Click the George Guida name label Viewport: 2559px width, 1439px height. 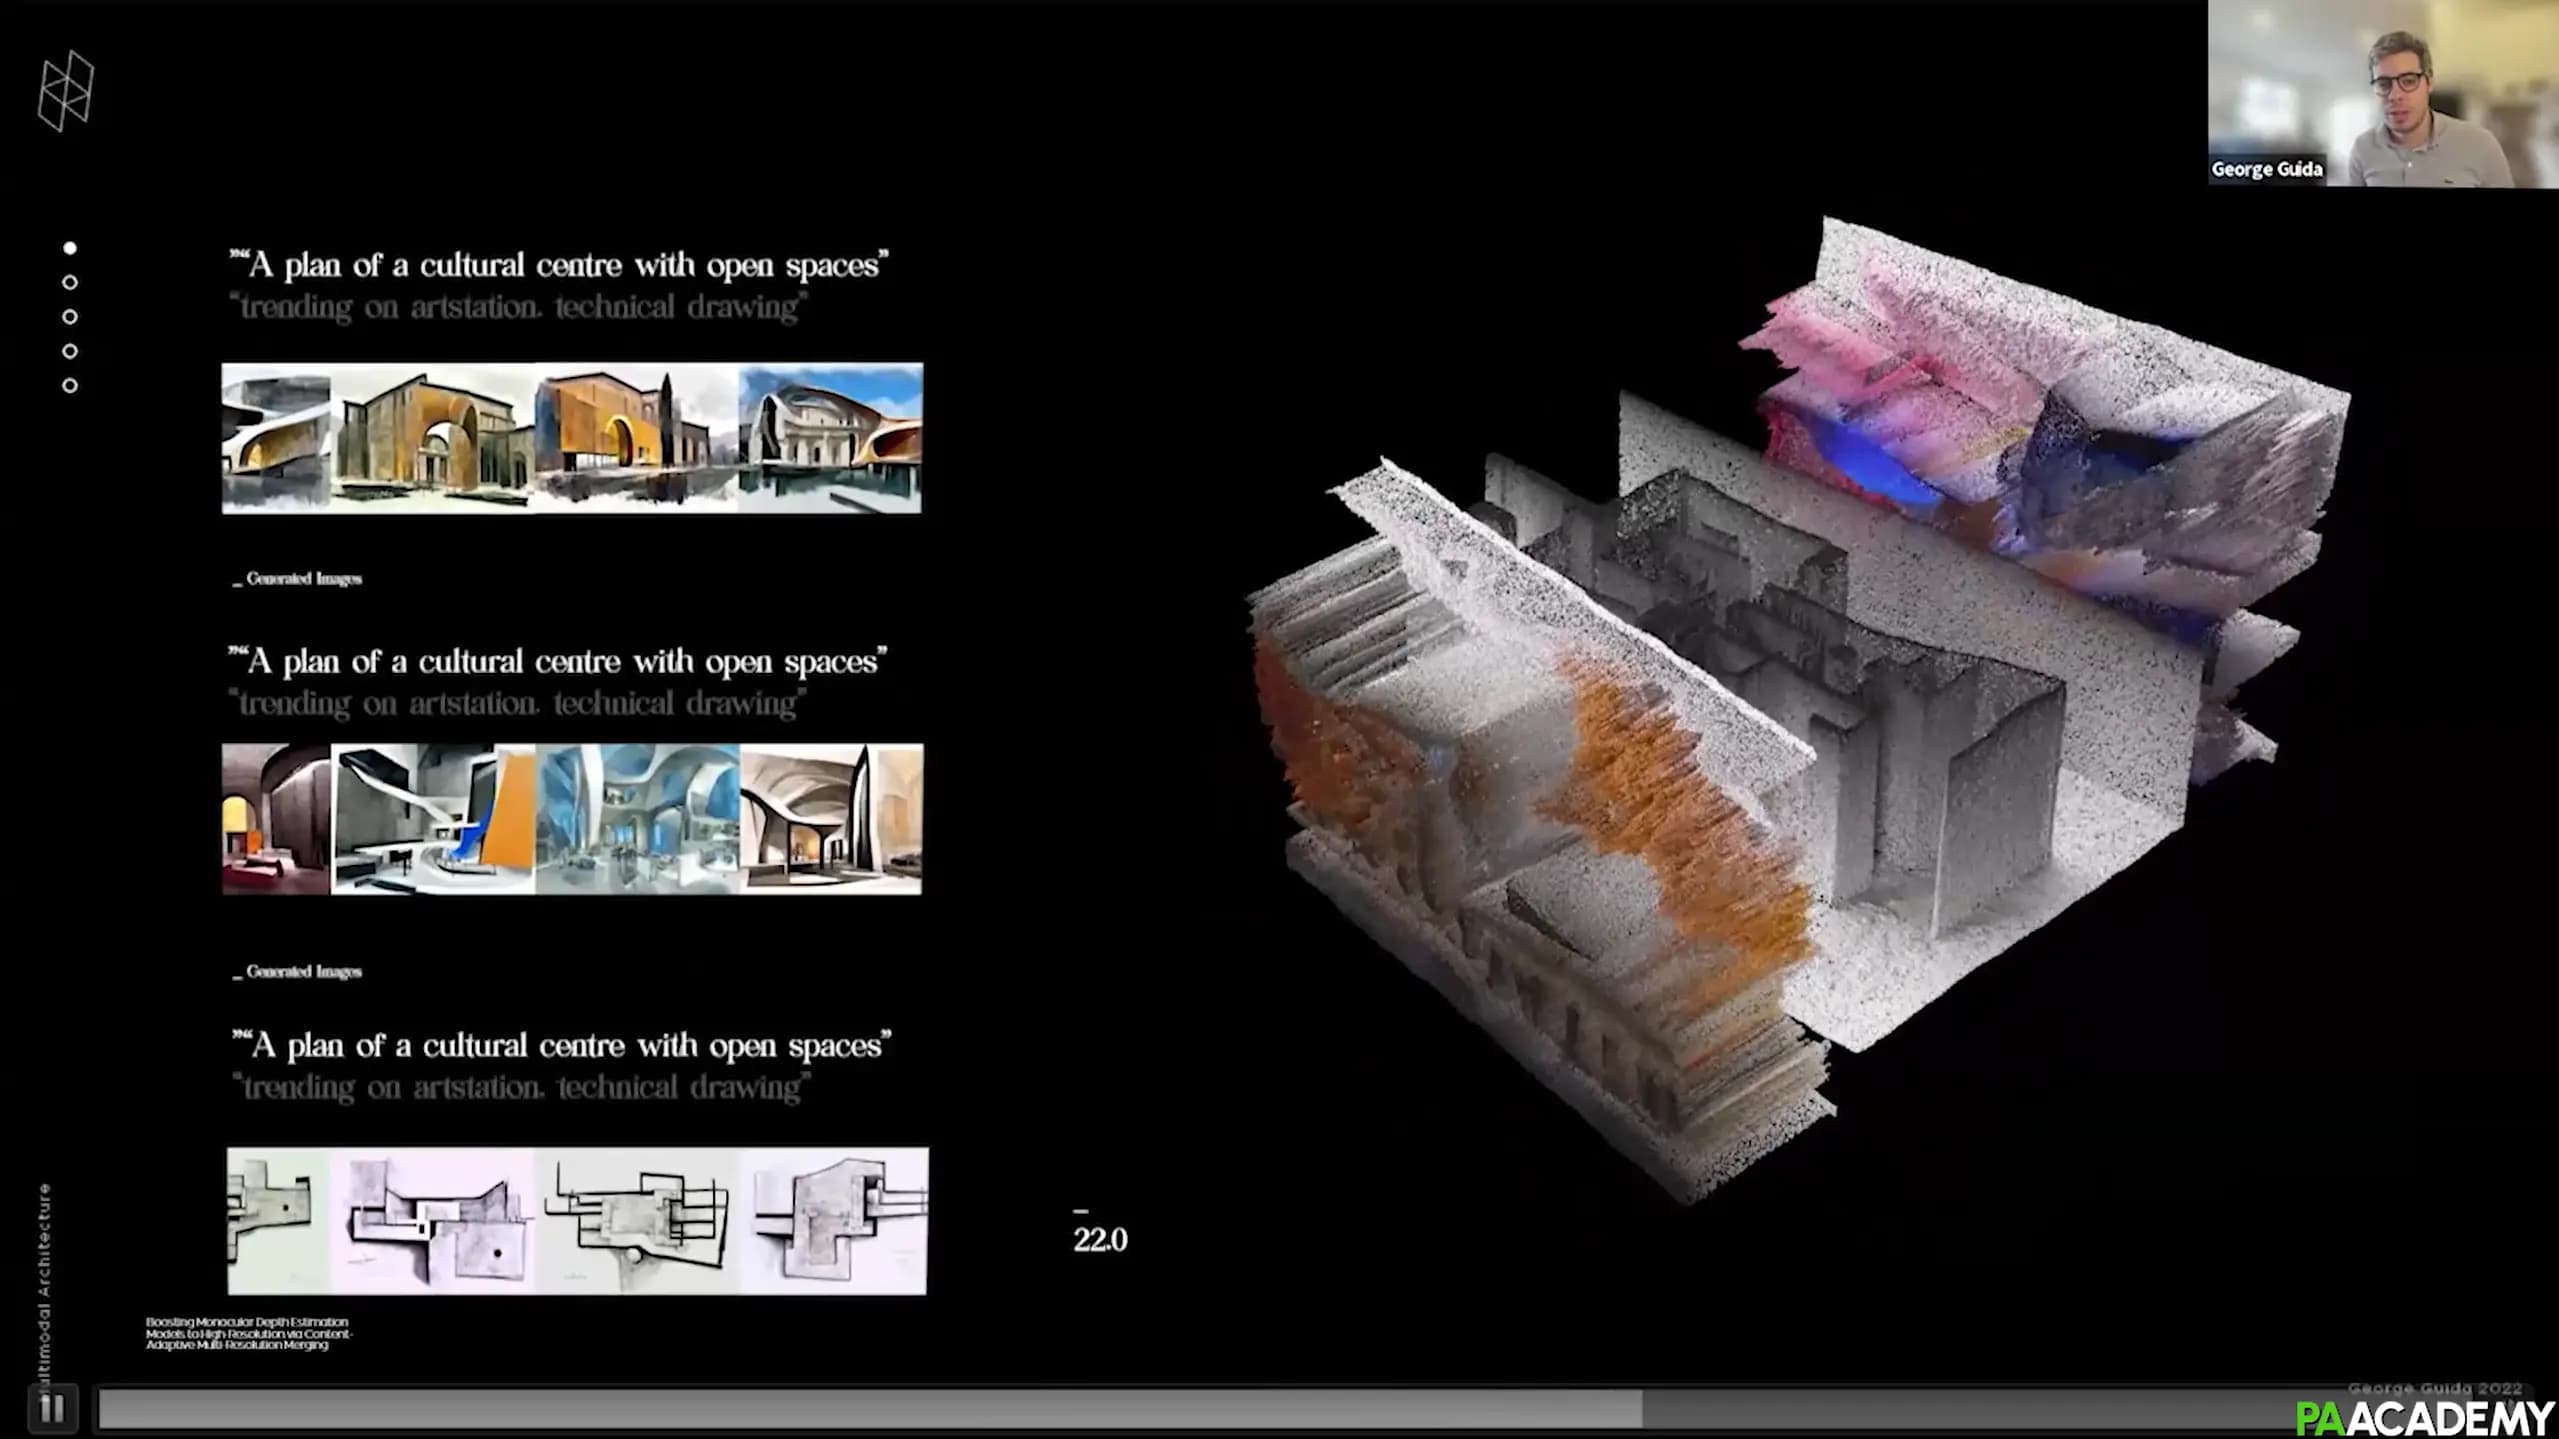[x=2266, y=169]
